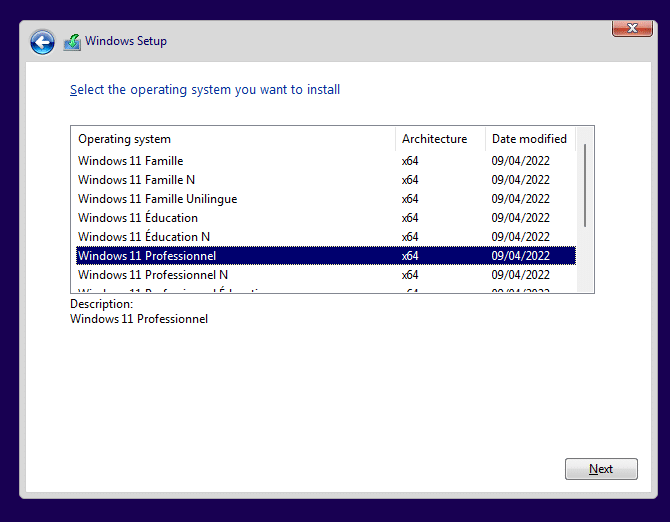The width and height of the screenshot is (670, 522).
Task: Click the list's vertical scrollbar thumb
Action: pos(585,185)
